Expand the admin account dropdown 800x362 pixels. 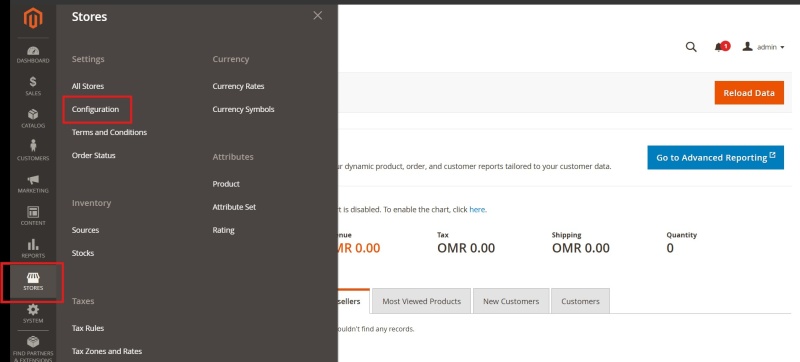pos(763,47)
